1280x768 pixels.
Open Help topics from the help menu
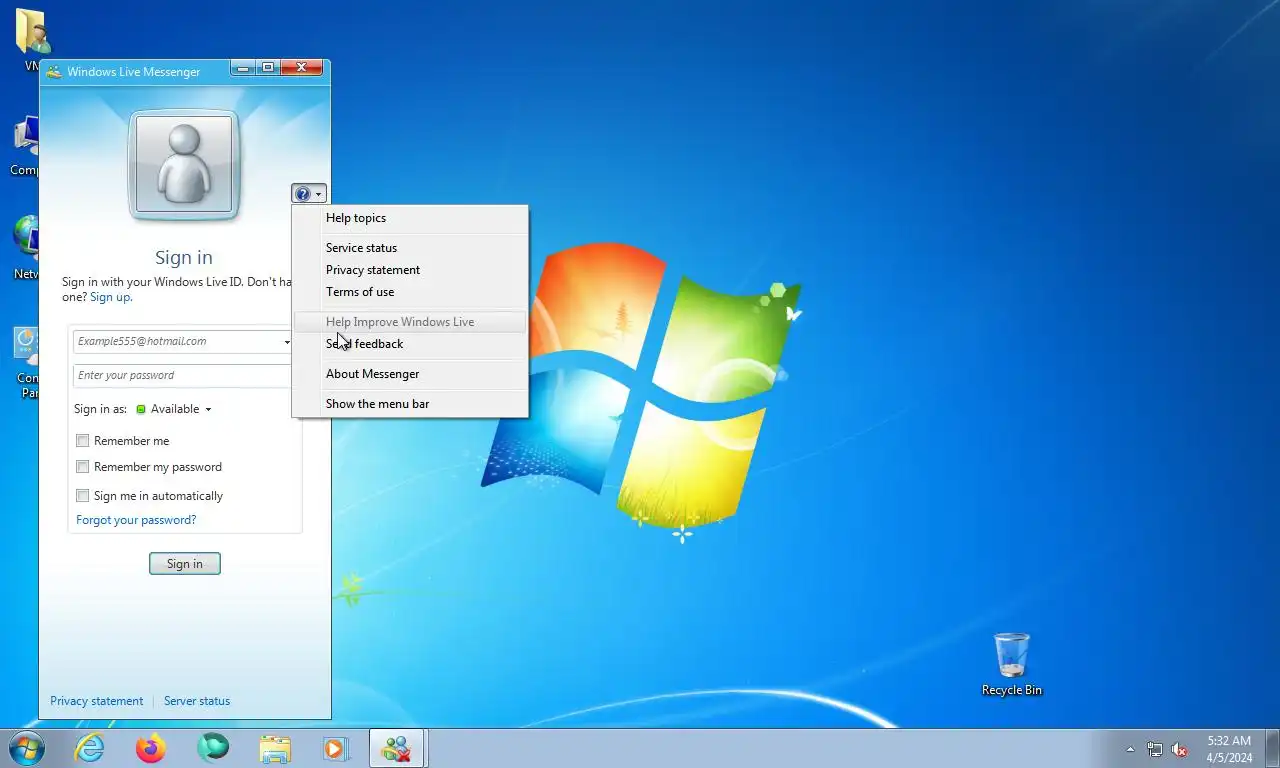pyautogui.click(x=410, y=218)
